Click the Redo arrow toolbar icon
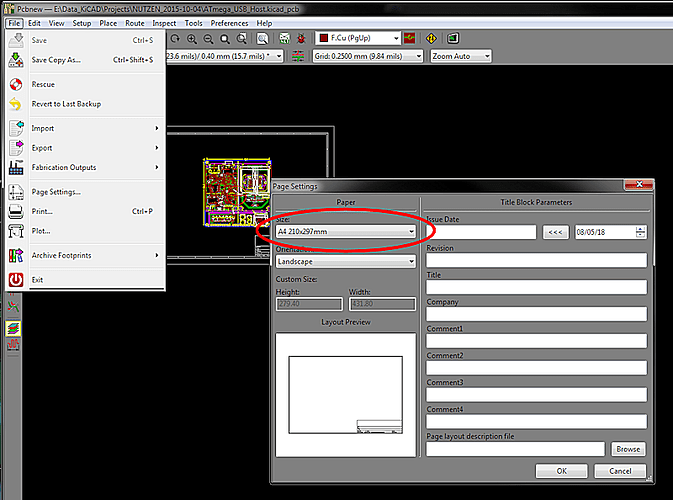 point(175,39)
